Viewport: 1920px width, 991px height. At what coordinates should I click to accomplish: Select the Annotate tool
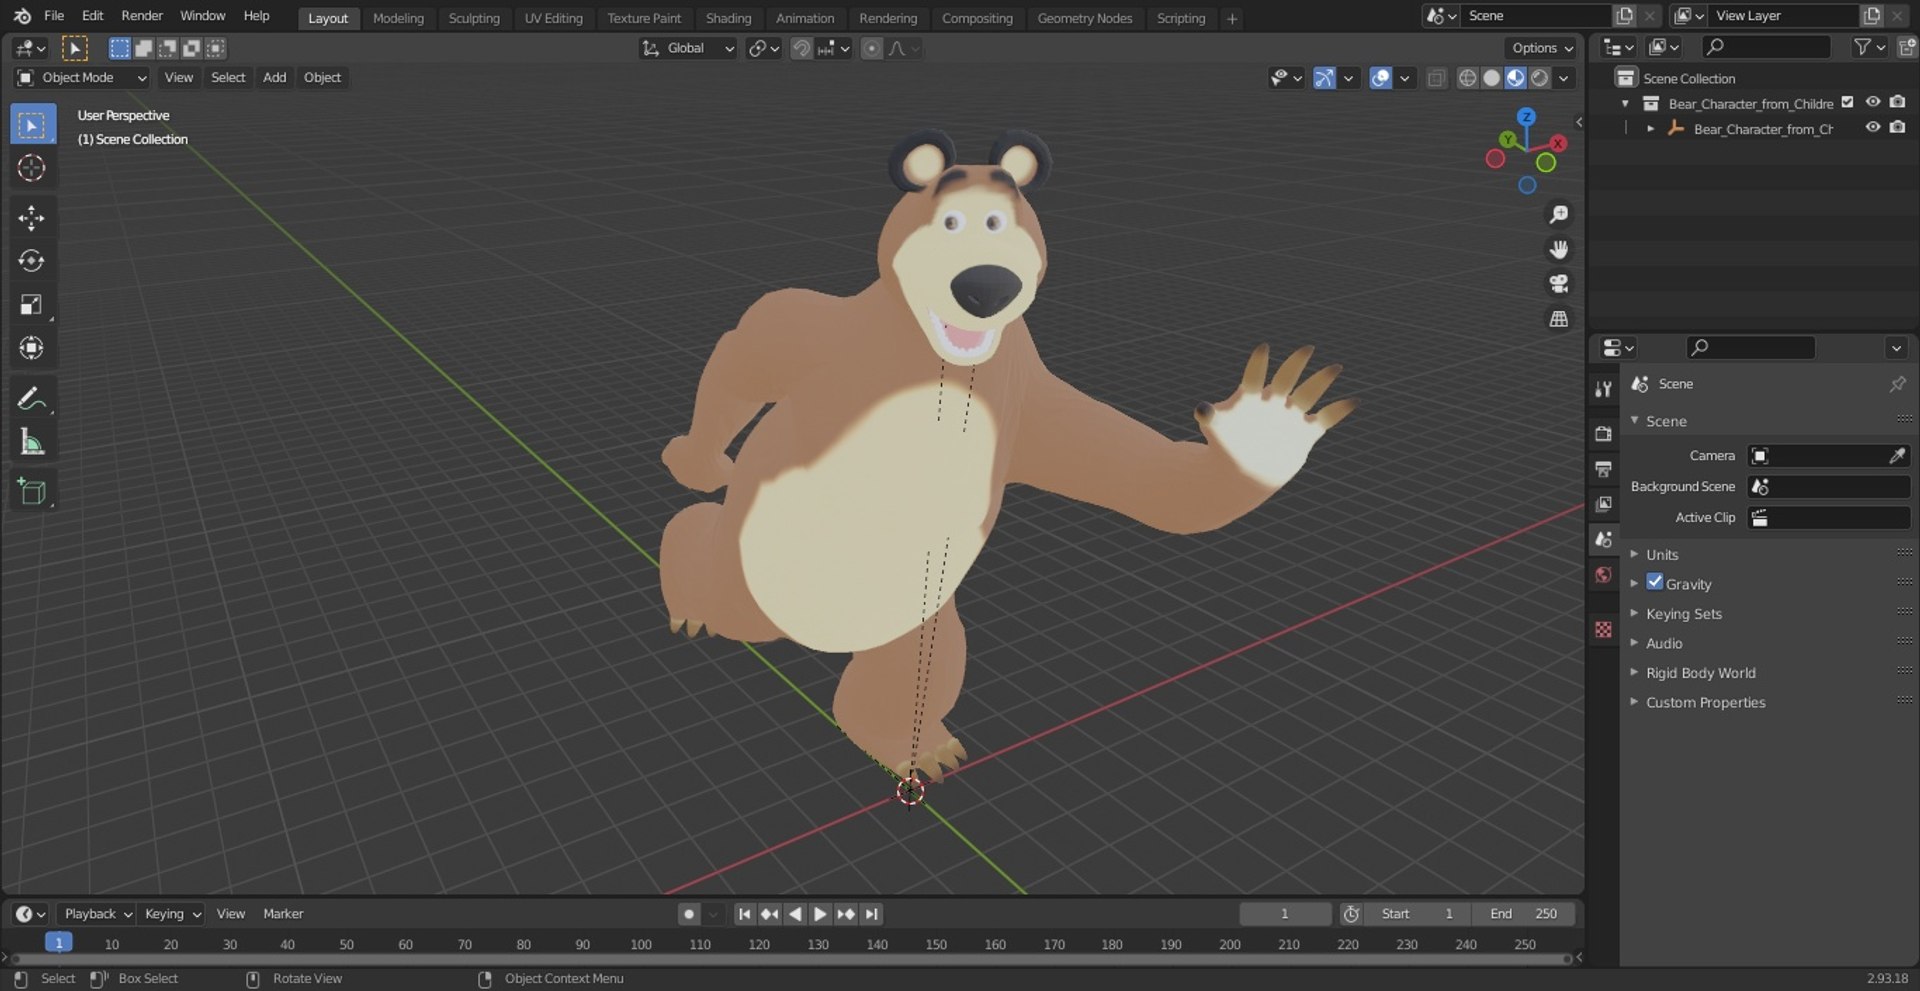[32, 399]
